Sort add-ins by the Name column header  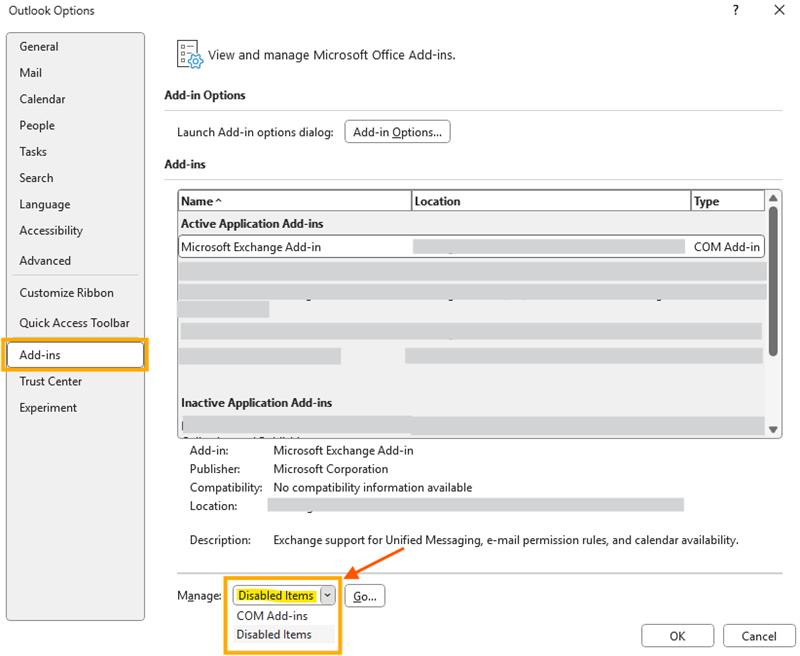click(294, 201)
